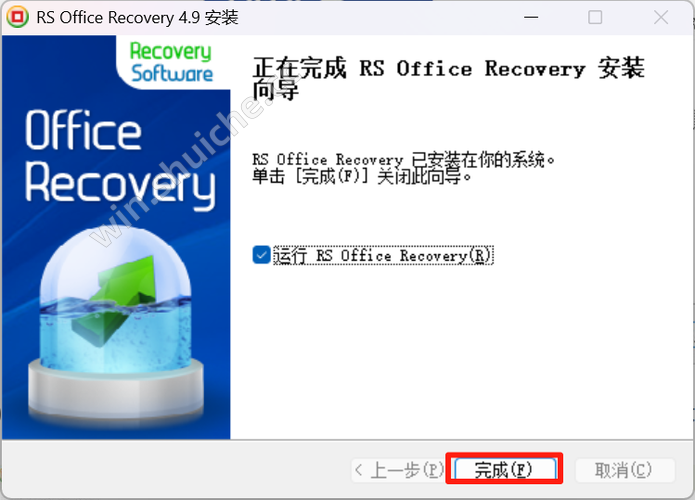Click the 上一步(P) back button
This screenshot has width=695, height=500.
tap(398, 470)
